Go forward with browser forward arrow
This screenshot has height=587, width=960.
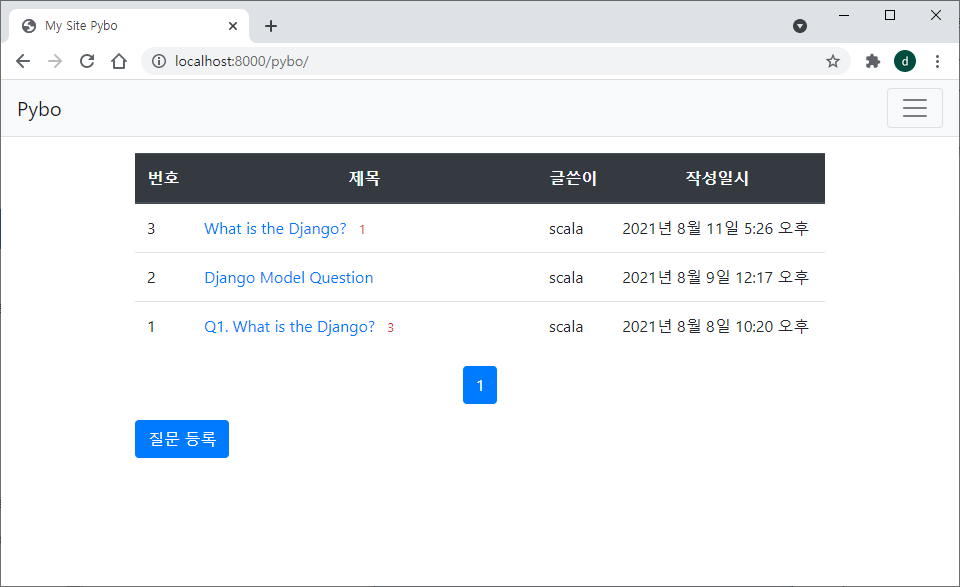[x=55, y=61]
